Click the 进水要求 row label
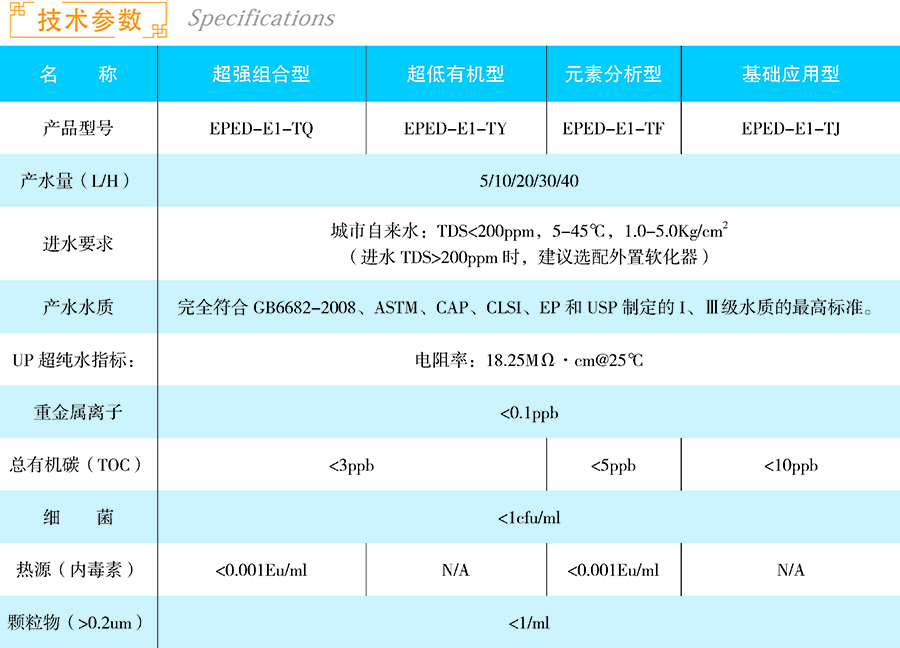The height and width of the screenshot is (648, 900). [x=78, y=243]
